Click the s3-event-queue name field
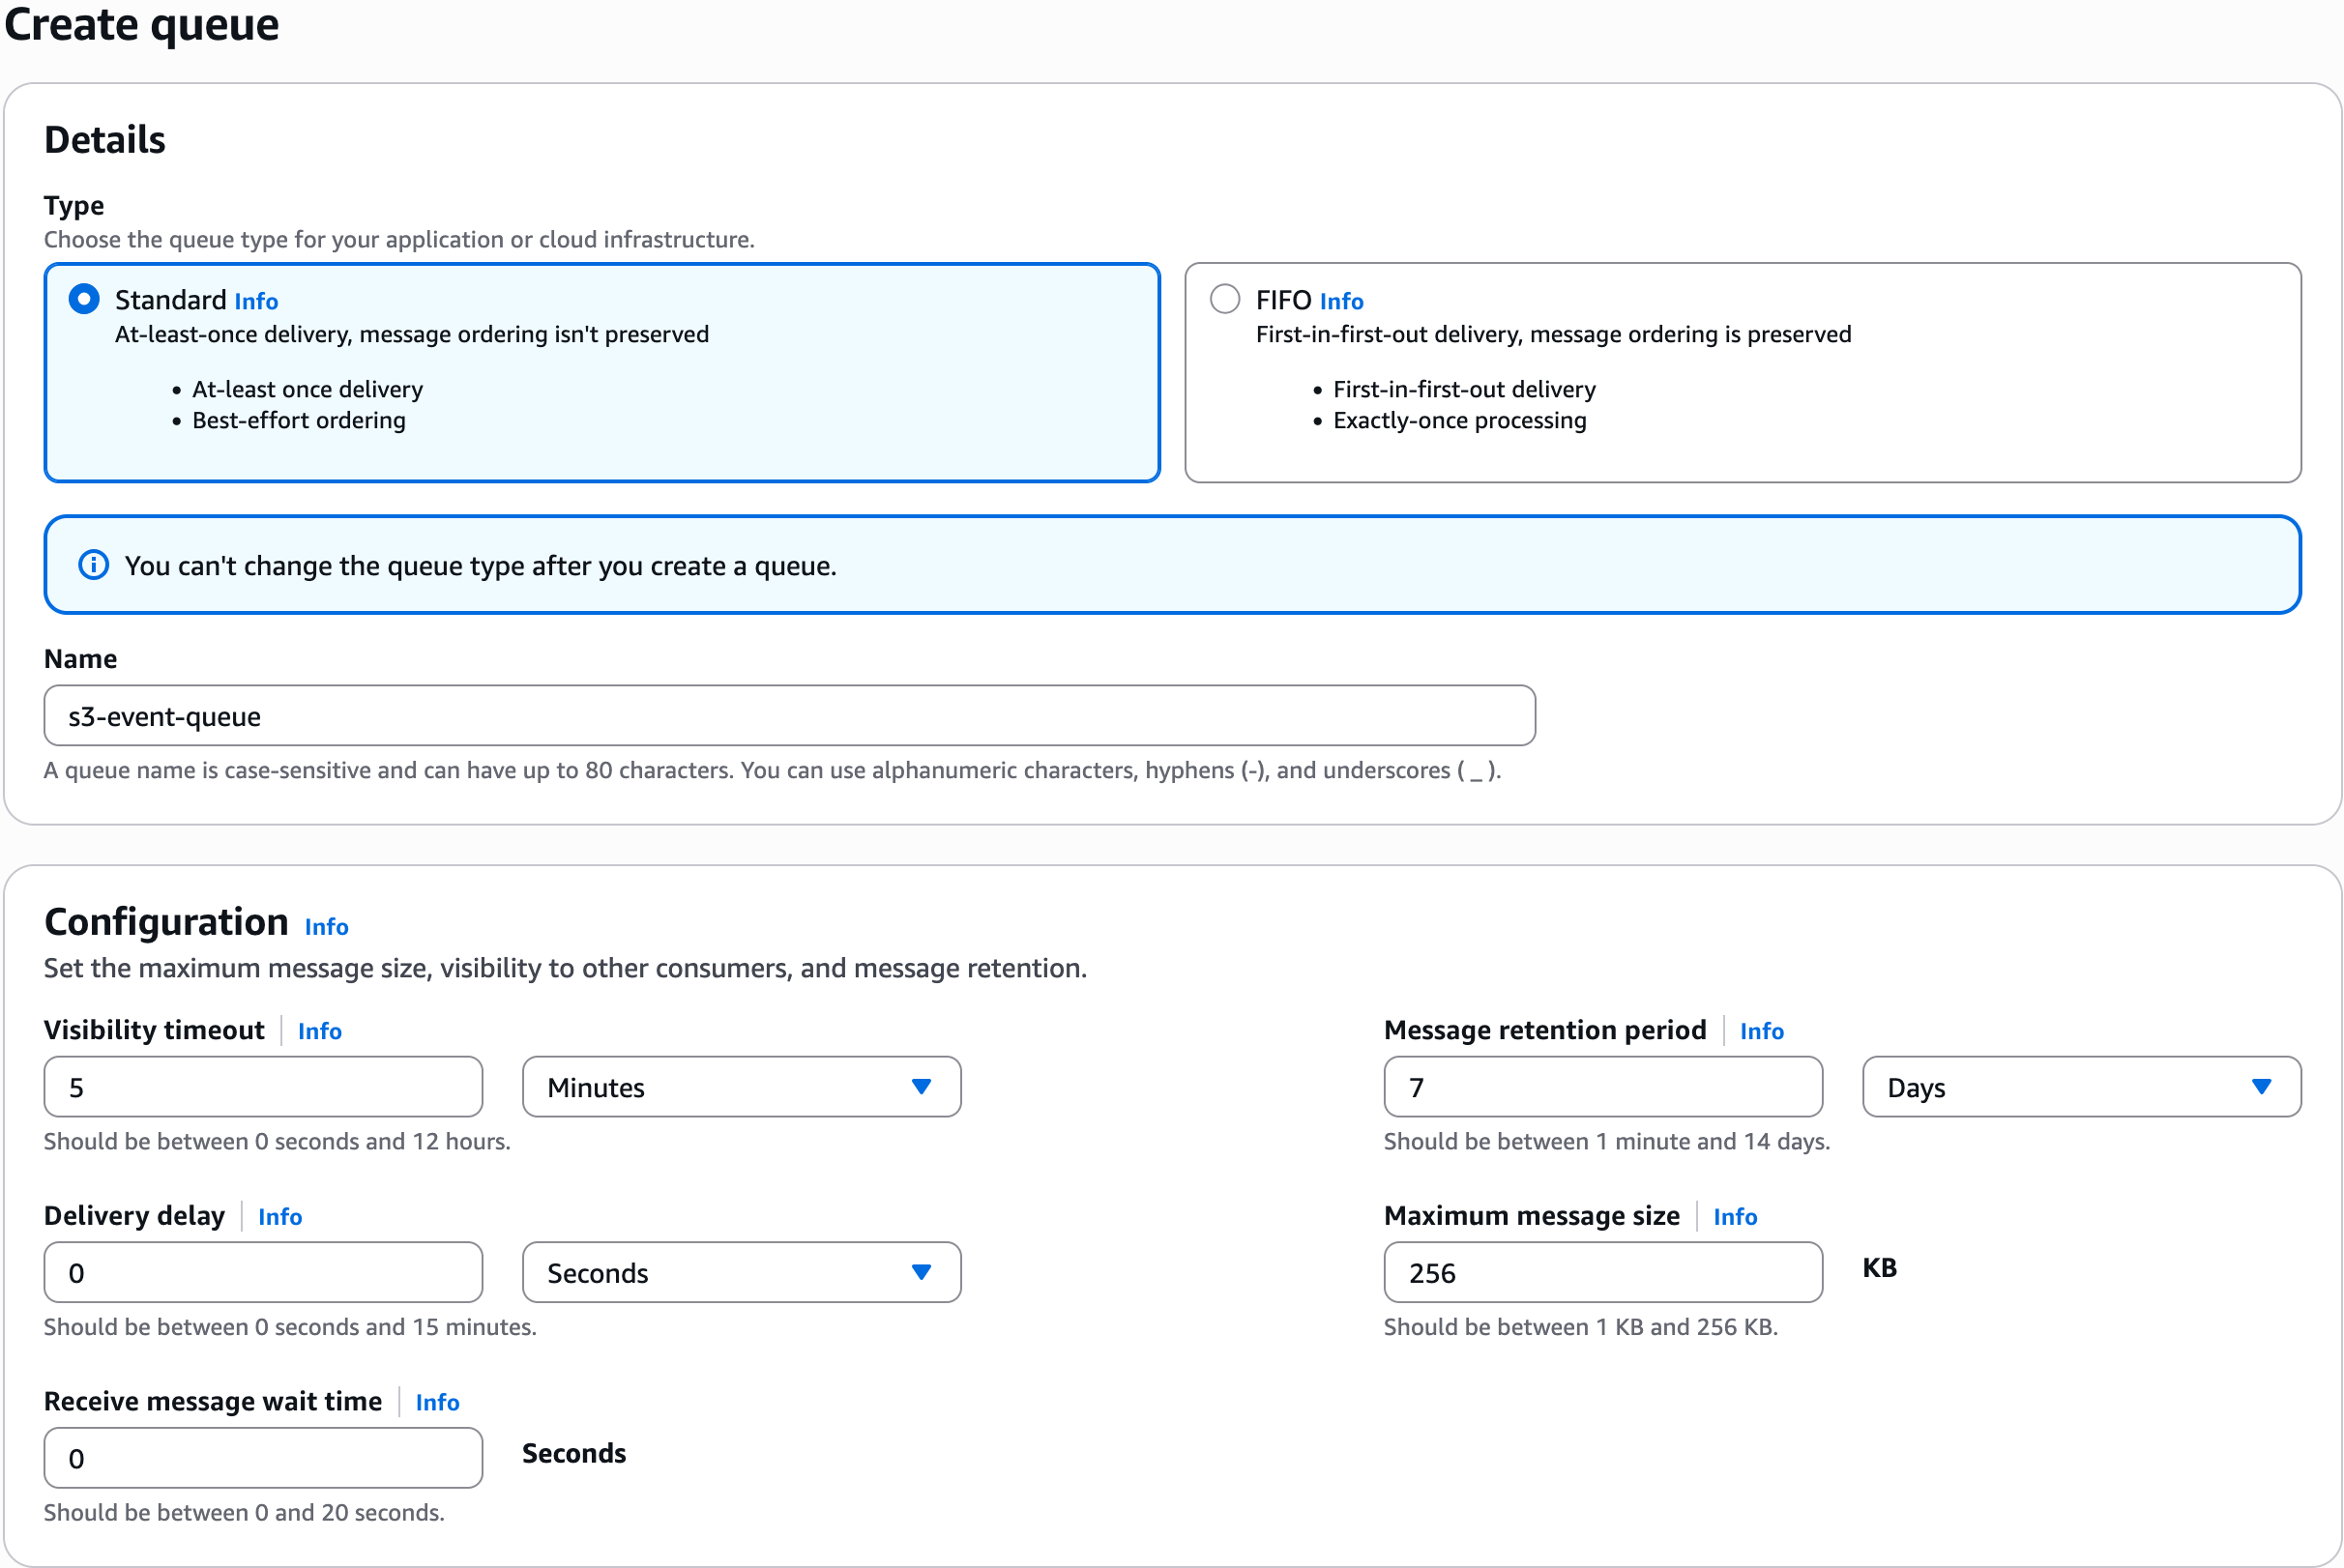 click(788, 715)
